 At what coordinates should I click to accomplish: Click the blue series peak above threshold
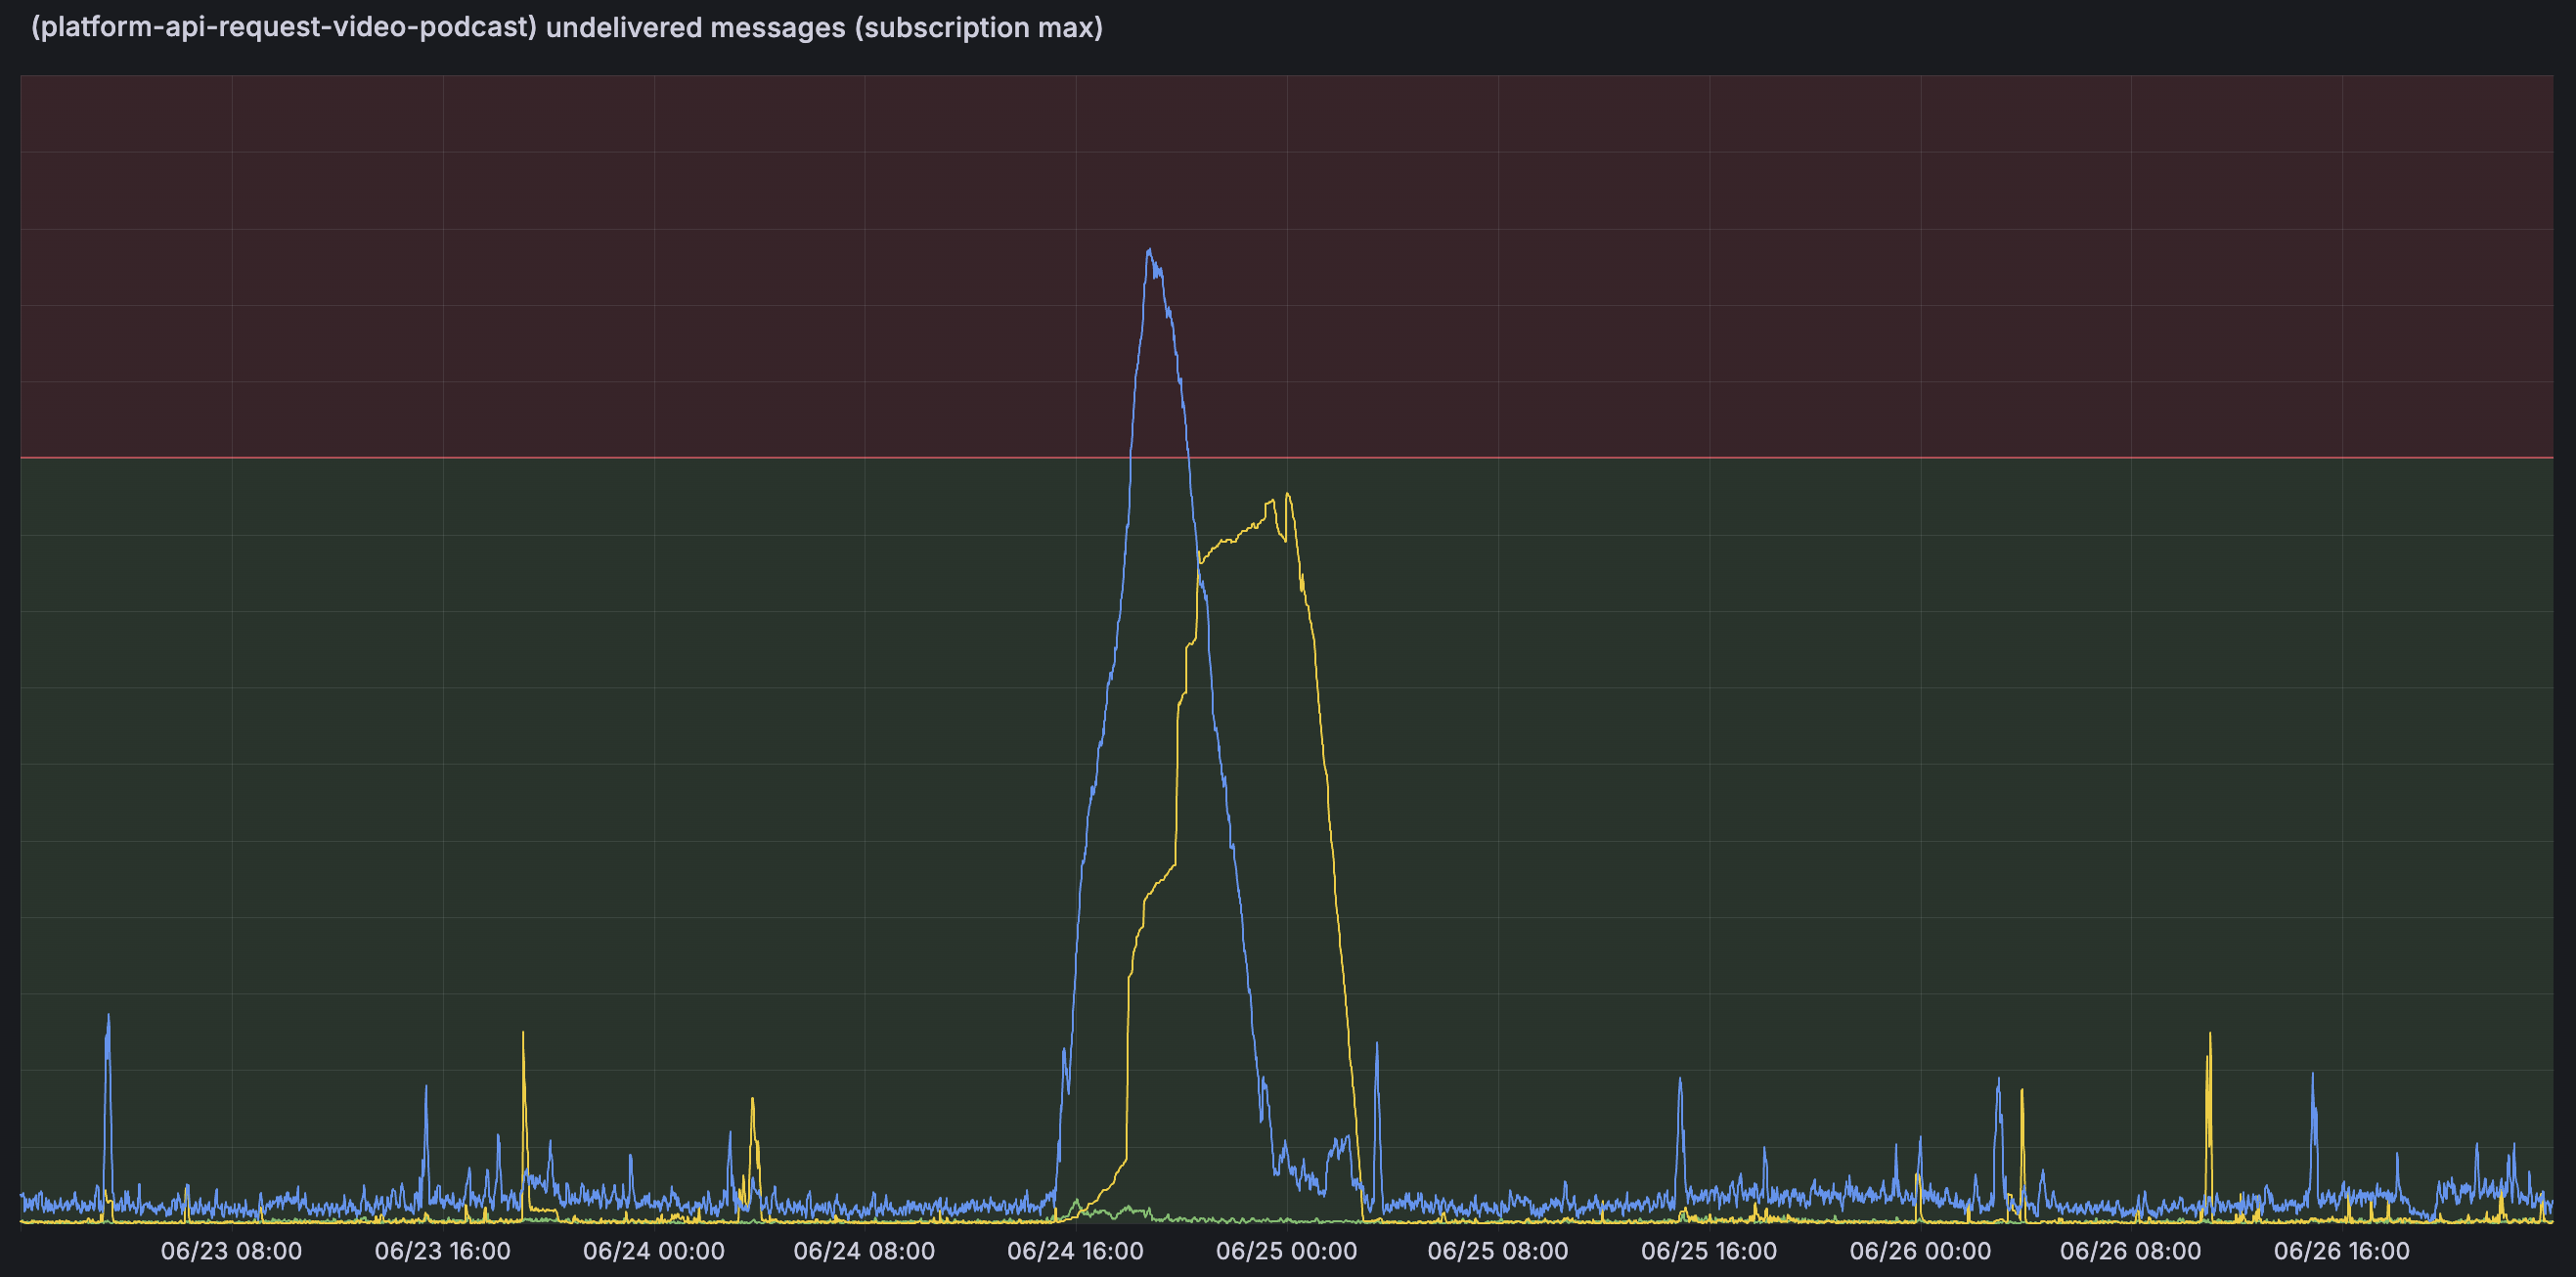pos(1149,250)
